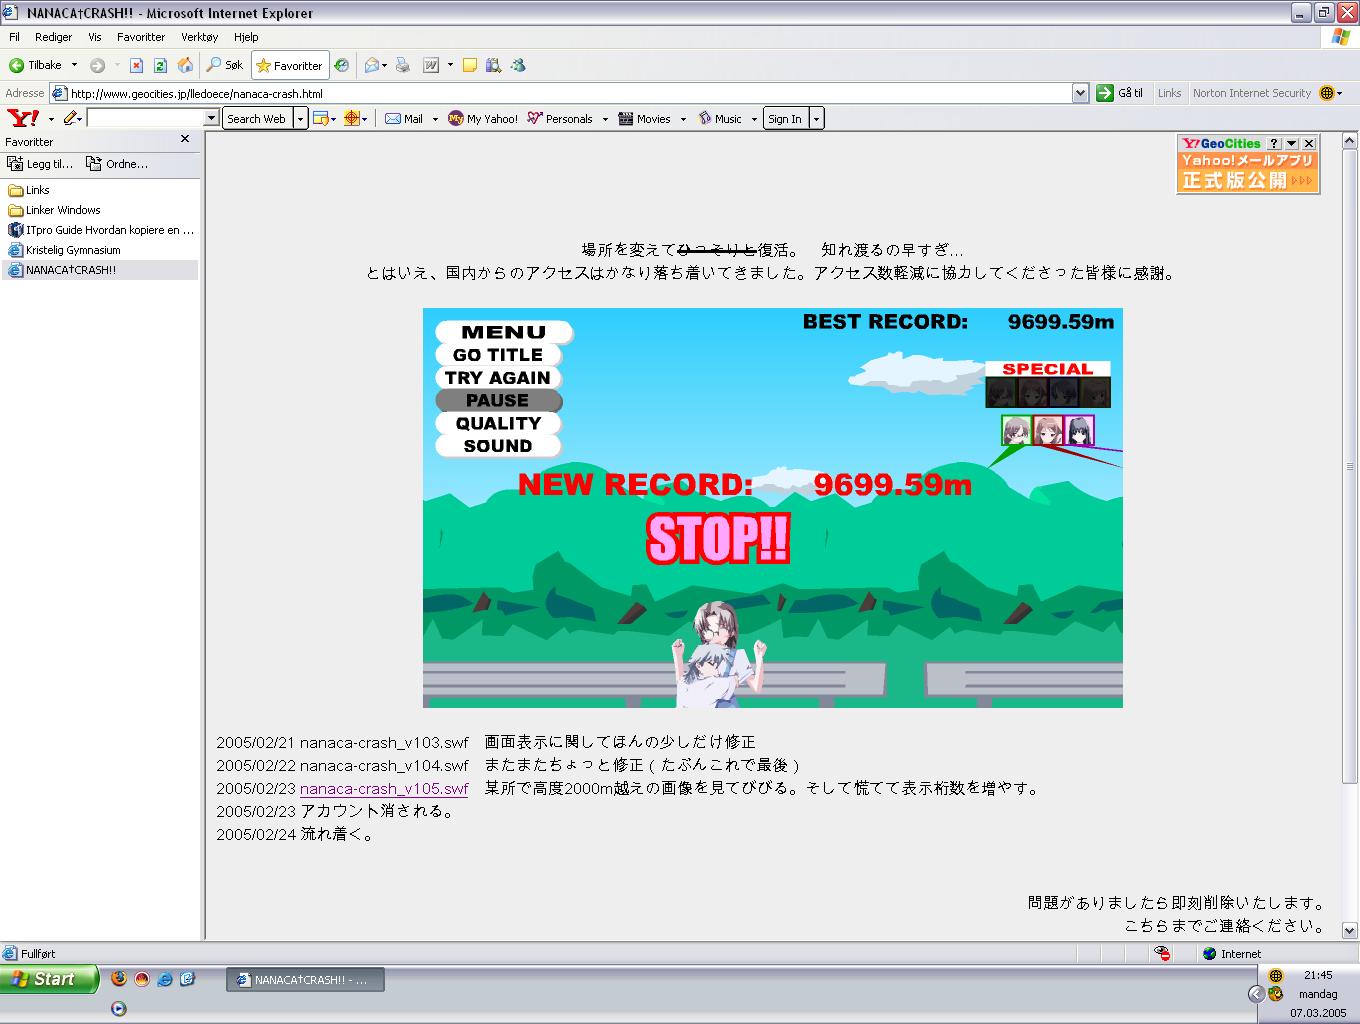This screenshot has width=1360, height=1024.
Task: Click the page vertical scrollbar thumb
Action: [1349, 467]
